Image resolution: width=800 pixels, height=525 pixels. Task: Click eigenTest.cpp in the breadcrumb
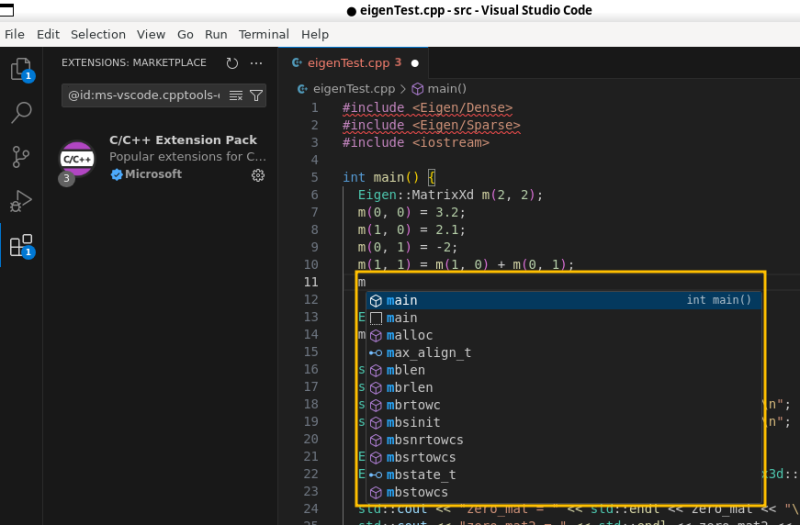tap(354, 89)
